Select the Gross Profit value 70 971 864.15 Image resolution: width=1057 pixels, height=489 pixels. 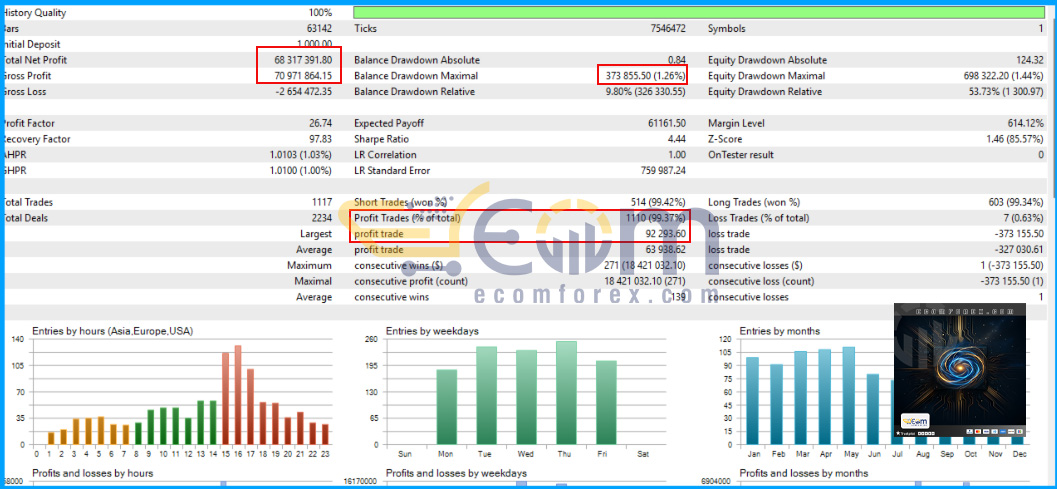[x=301, y=76]
